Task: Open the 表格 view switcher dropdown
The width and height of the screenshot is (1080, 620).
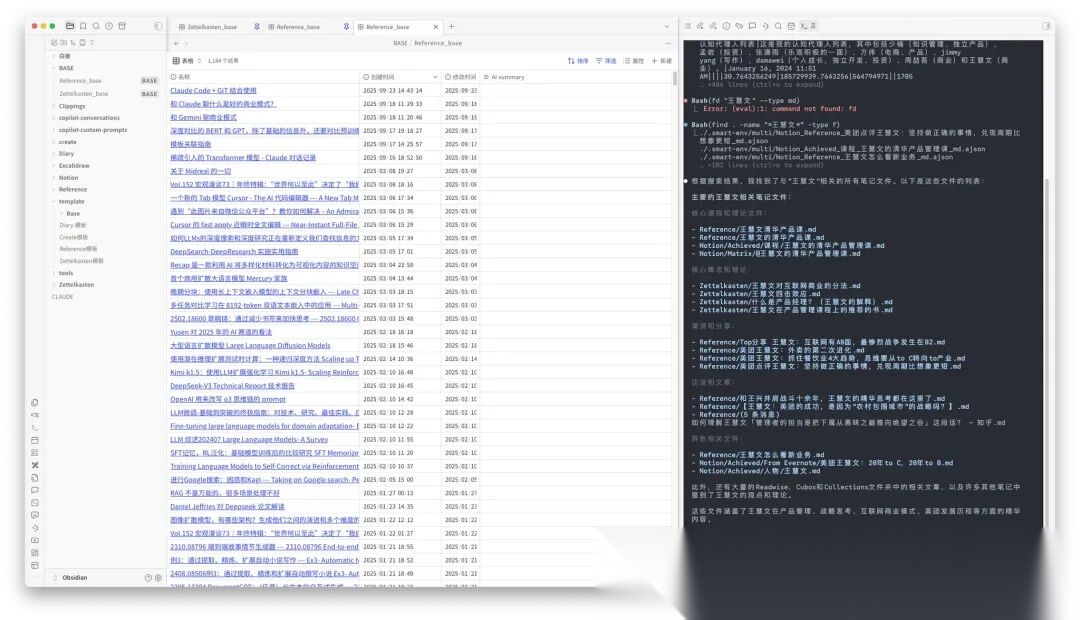Action: click(187, 61)
